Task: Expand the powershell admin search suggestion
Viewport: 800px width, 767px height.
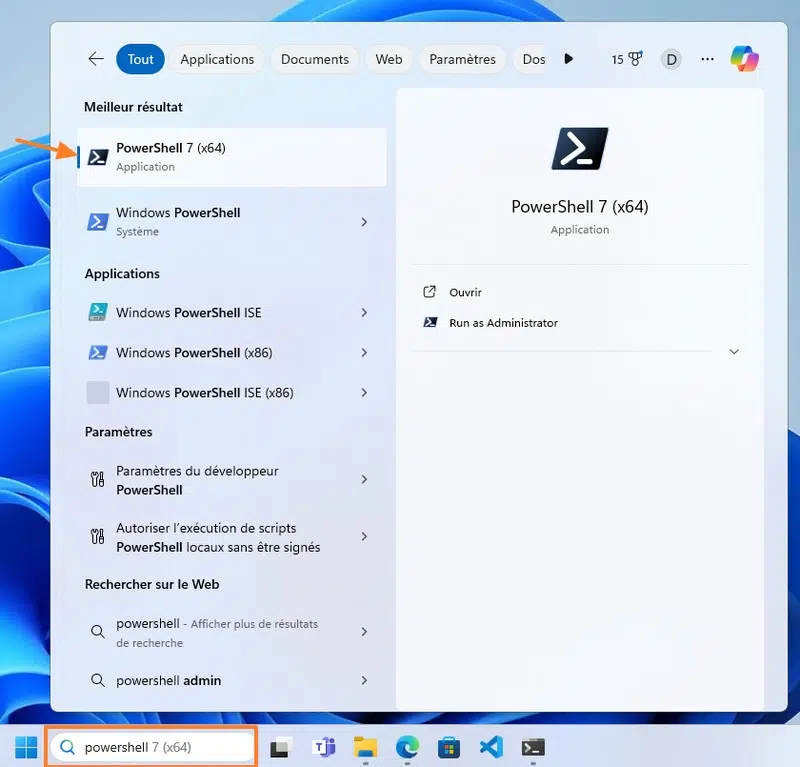Action: click(365, 680)
